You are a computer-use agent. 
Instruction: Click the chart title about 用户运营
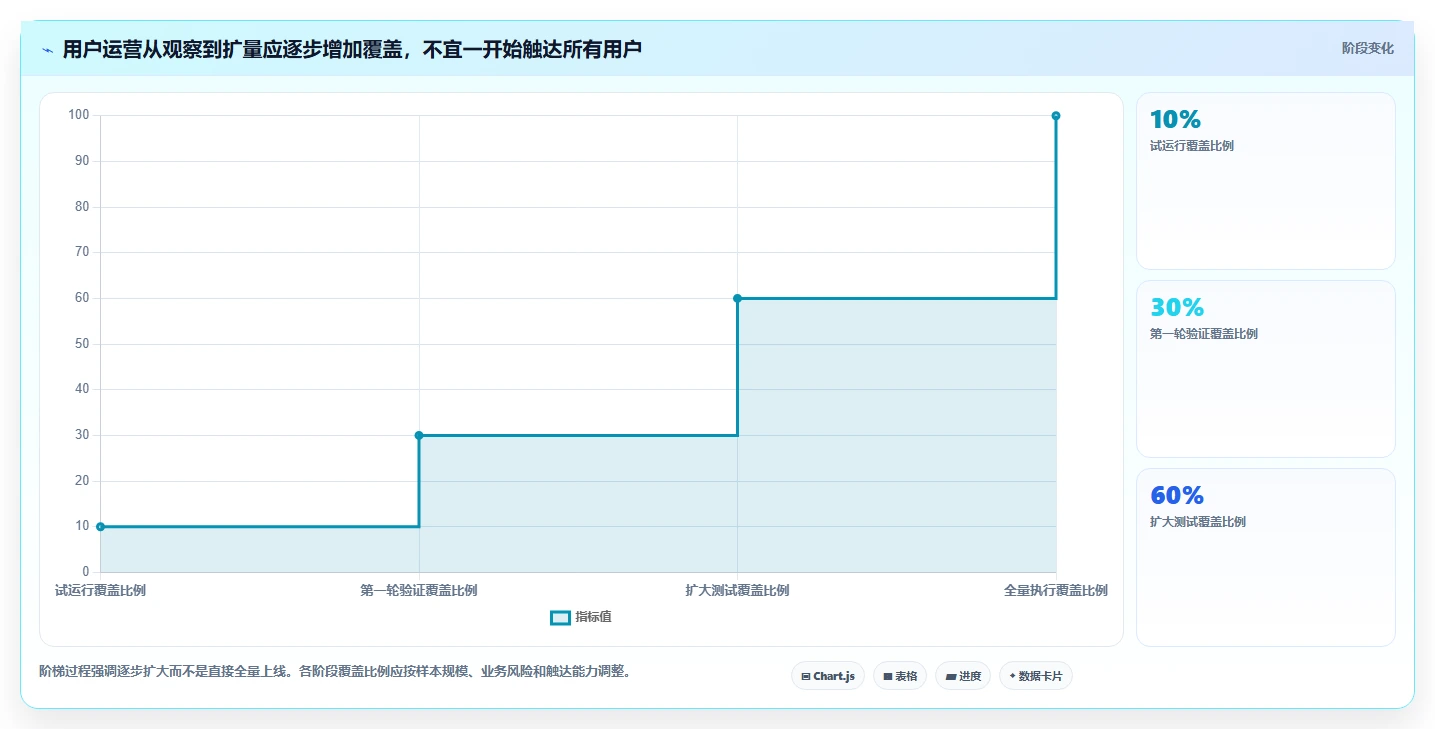352,50
